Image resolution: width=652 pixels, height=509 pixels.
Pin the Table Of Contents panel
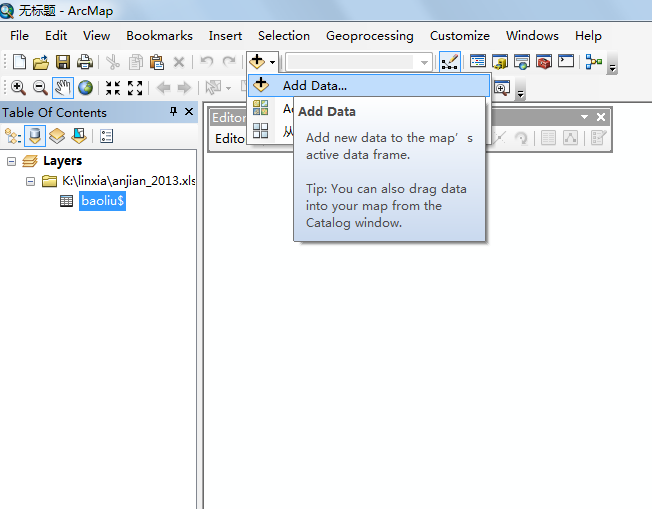click(173, 111)
